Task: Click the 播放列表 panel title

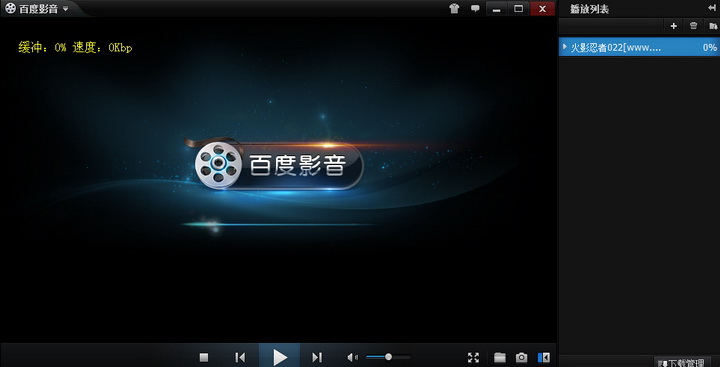Action: 589,9
